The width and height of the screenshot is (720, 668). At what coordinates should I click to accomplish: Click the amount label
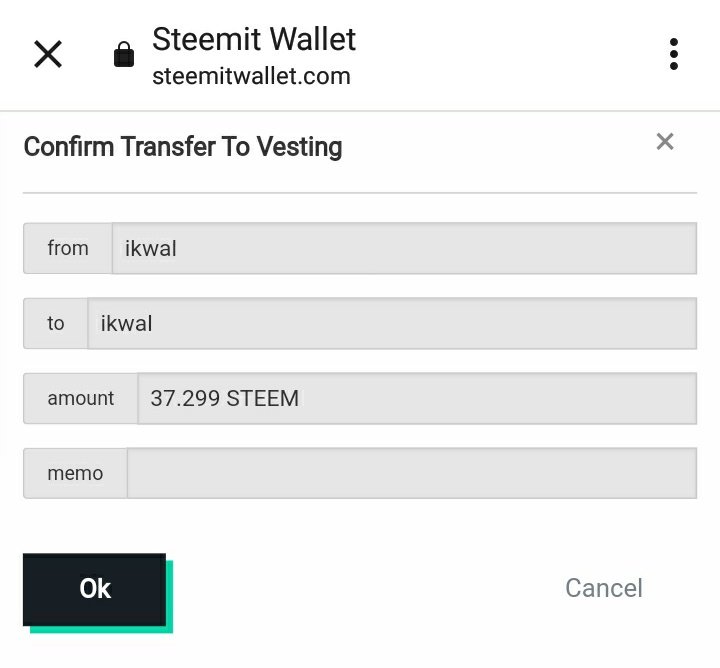tap(81, 398)
